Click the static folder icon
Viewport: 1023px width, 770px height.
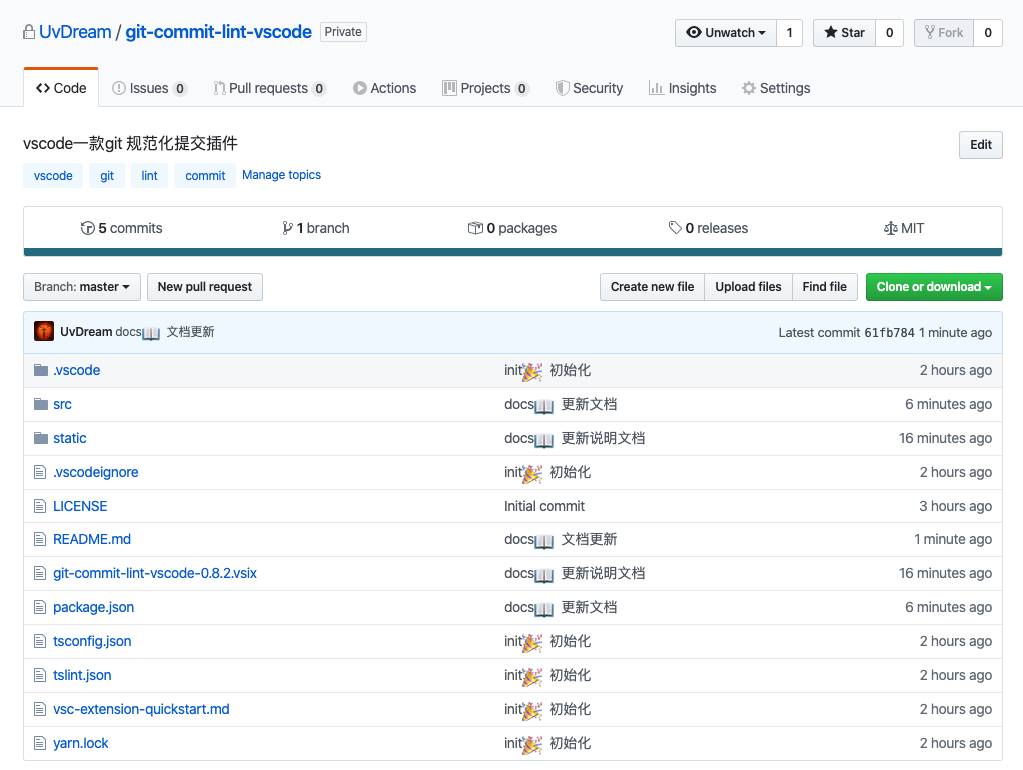point(41,438)
